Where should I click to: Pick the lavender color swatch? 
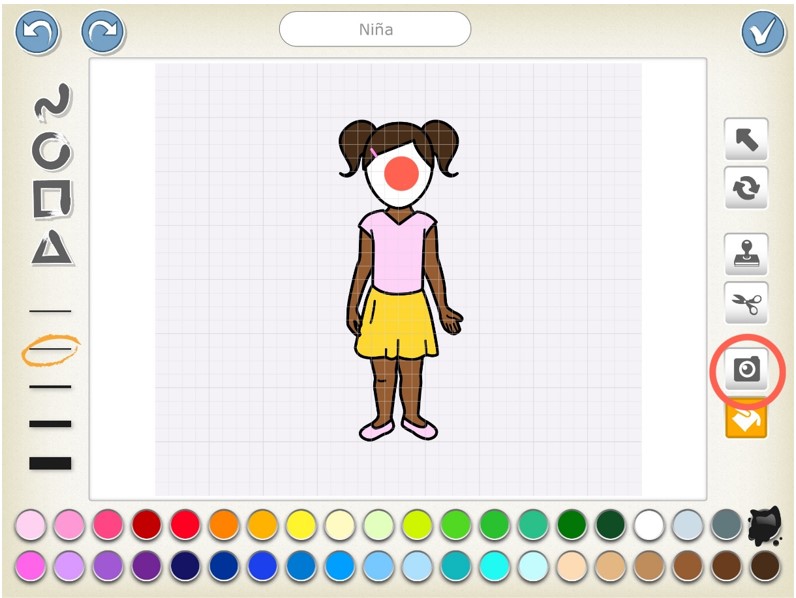click(x=69, y=566)
